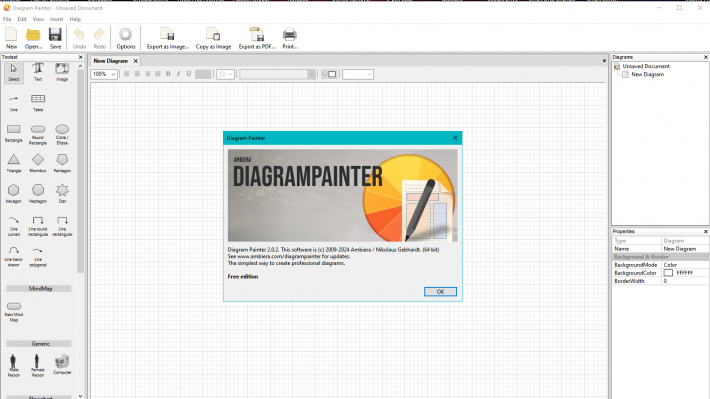Click the BackgroundMode Color value
Viewport: 710px width, 399px height.
(685, 264)
